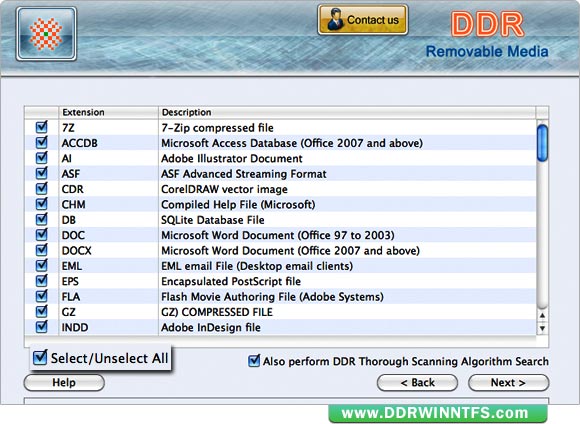Select 'ASF Advanced Streaming Format' text
Screen dimensions: 580x424
[x=244, y=174]
